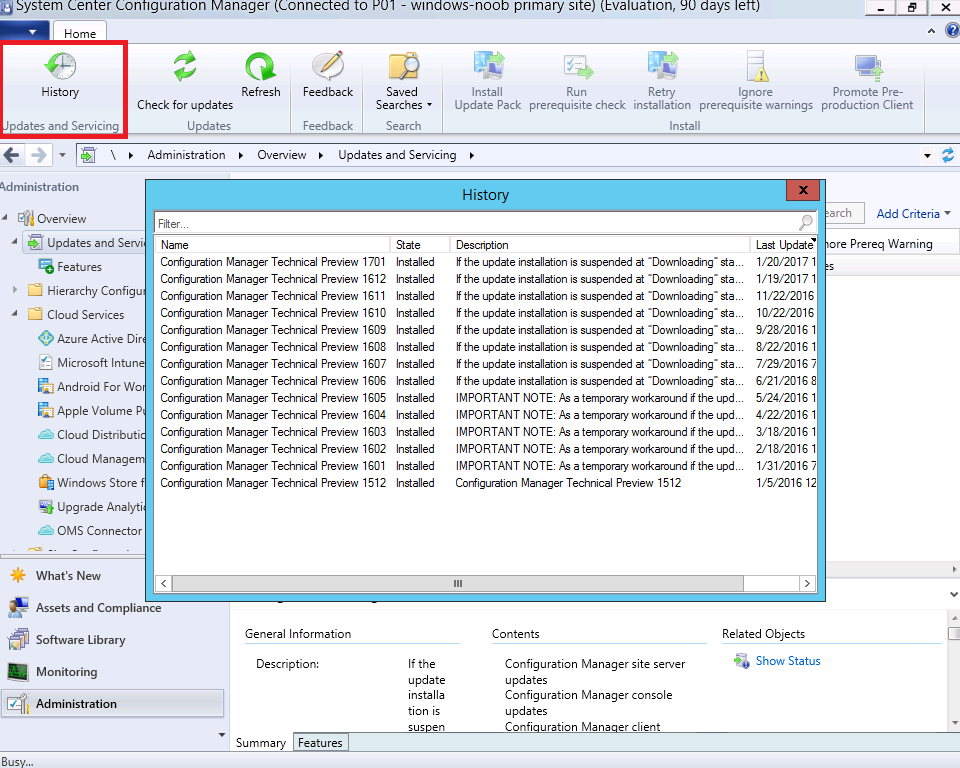Collapse Updates and Servicing tree node
This screenshot has width=960, height=768.
click(x=15, y=243)
